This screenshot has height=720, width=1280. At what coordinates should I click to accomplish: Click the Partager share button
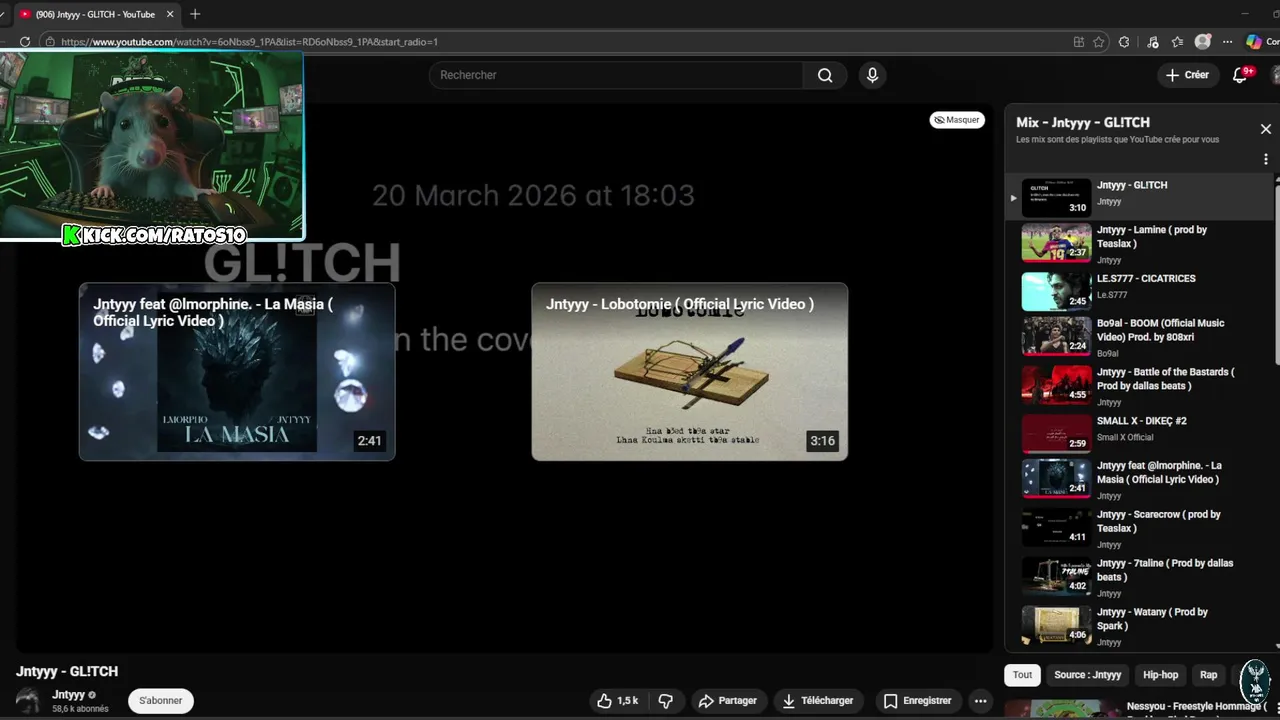point(727,701)
